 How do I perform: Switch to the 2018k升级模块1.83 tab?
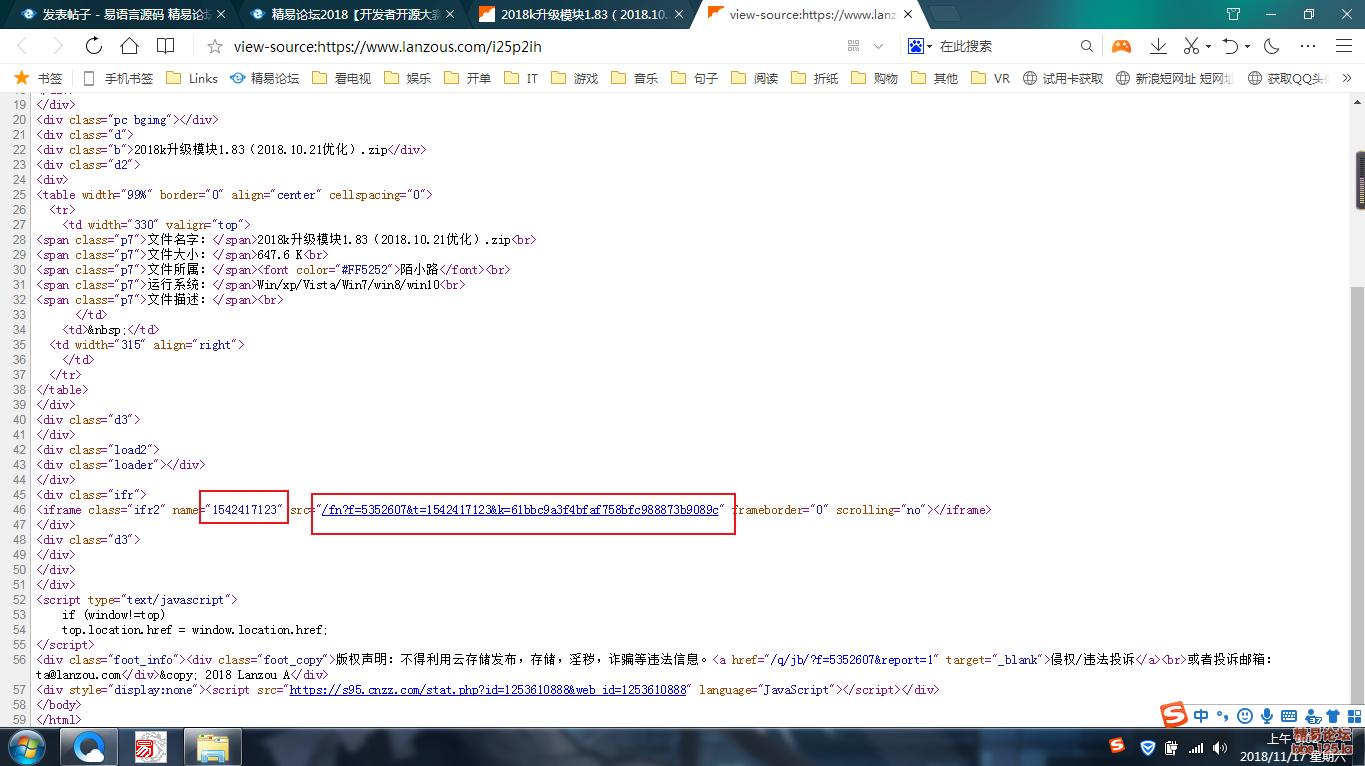(580, 14)
